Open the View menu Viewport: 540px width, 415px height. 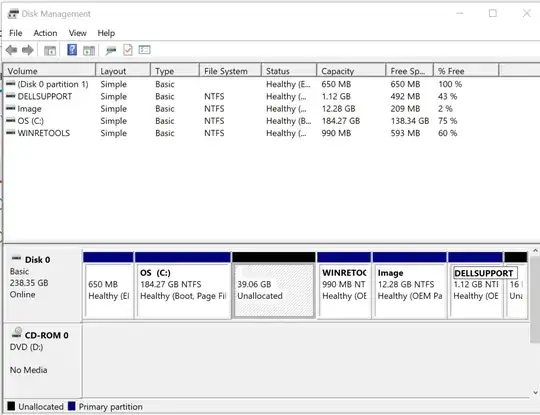(77, 33)
